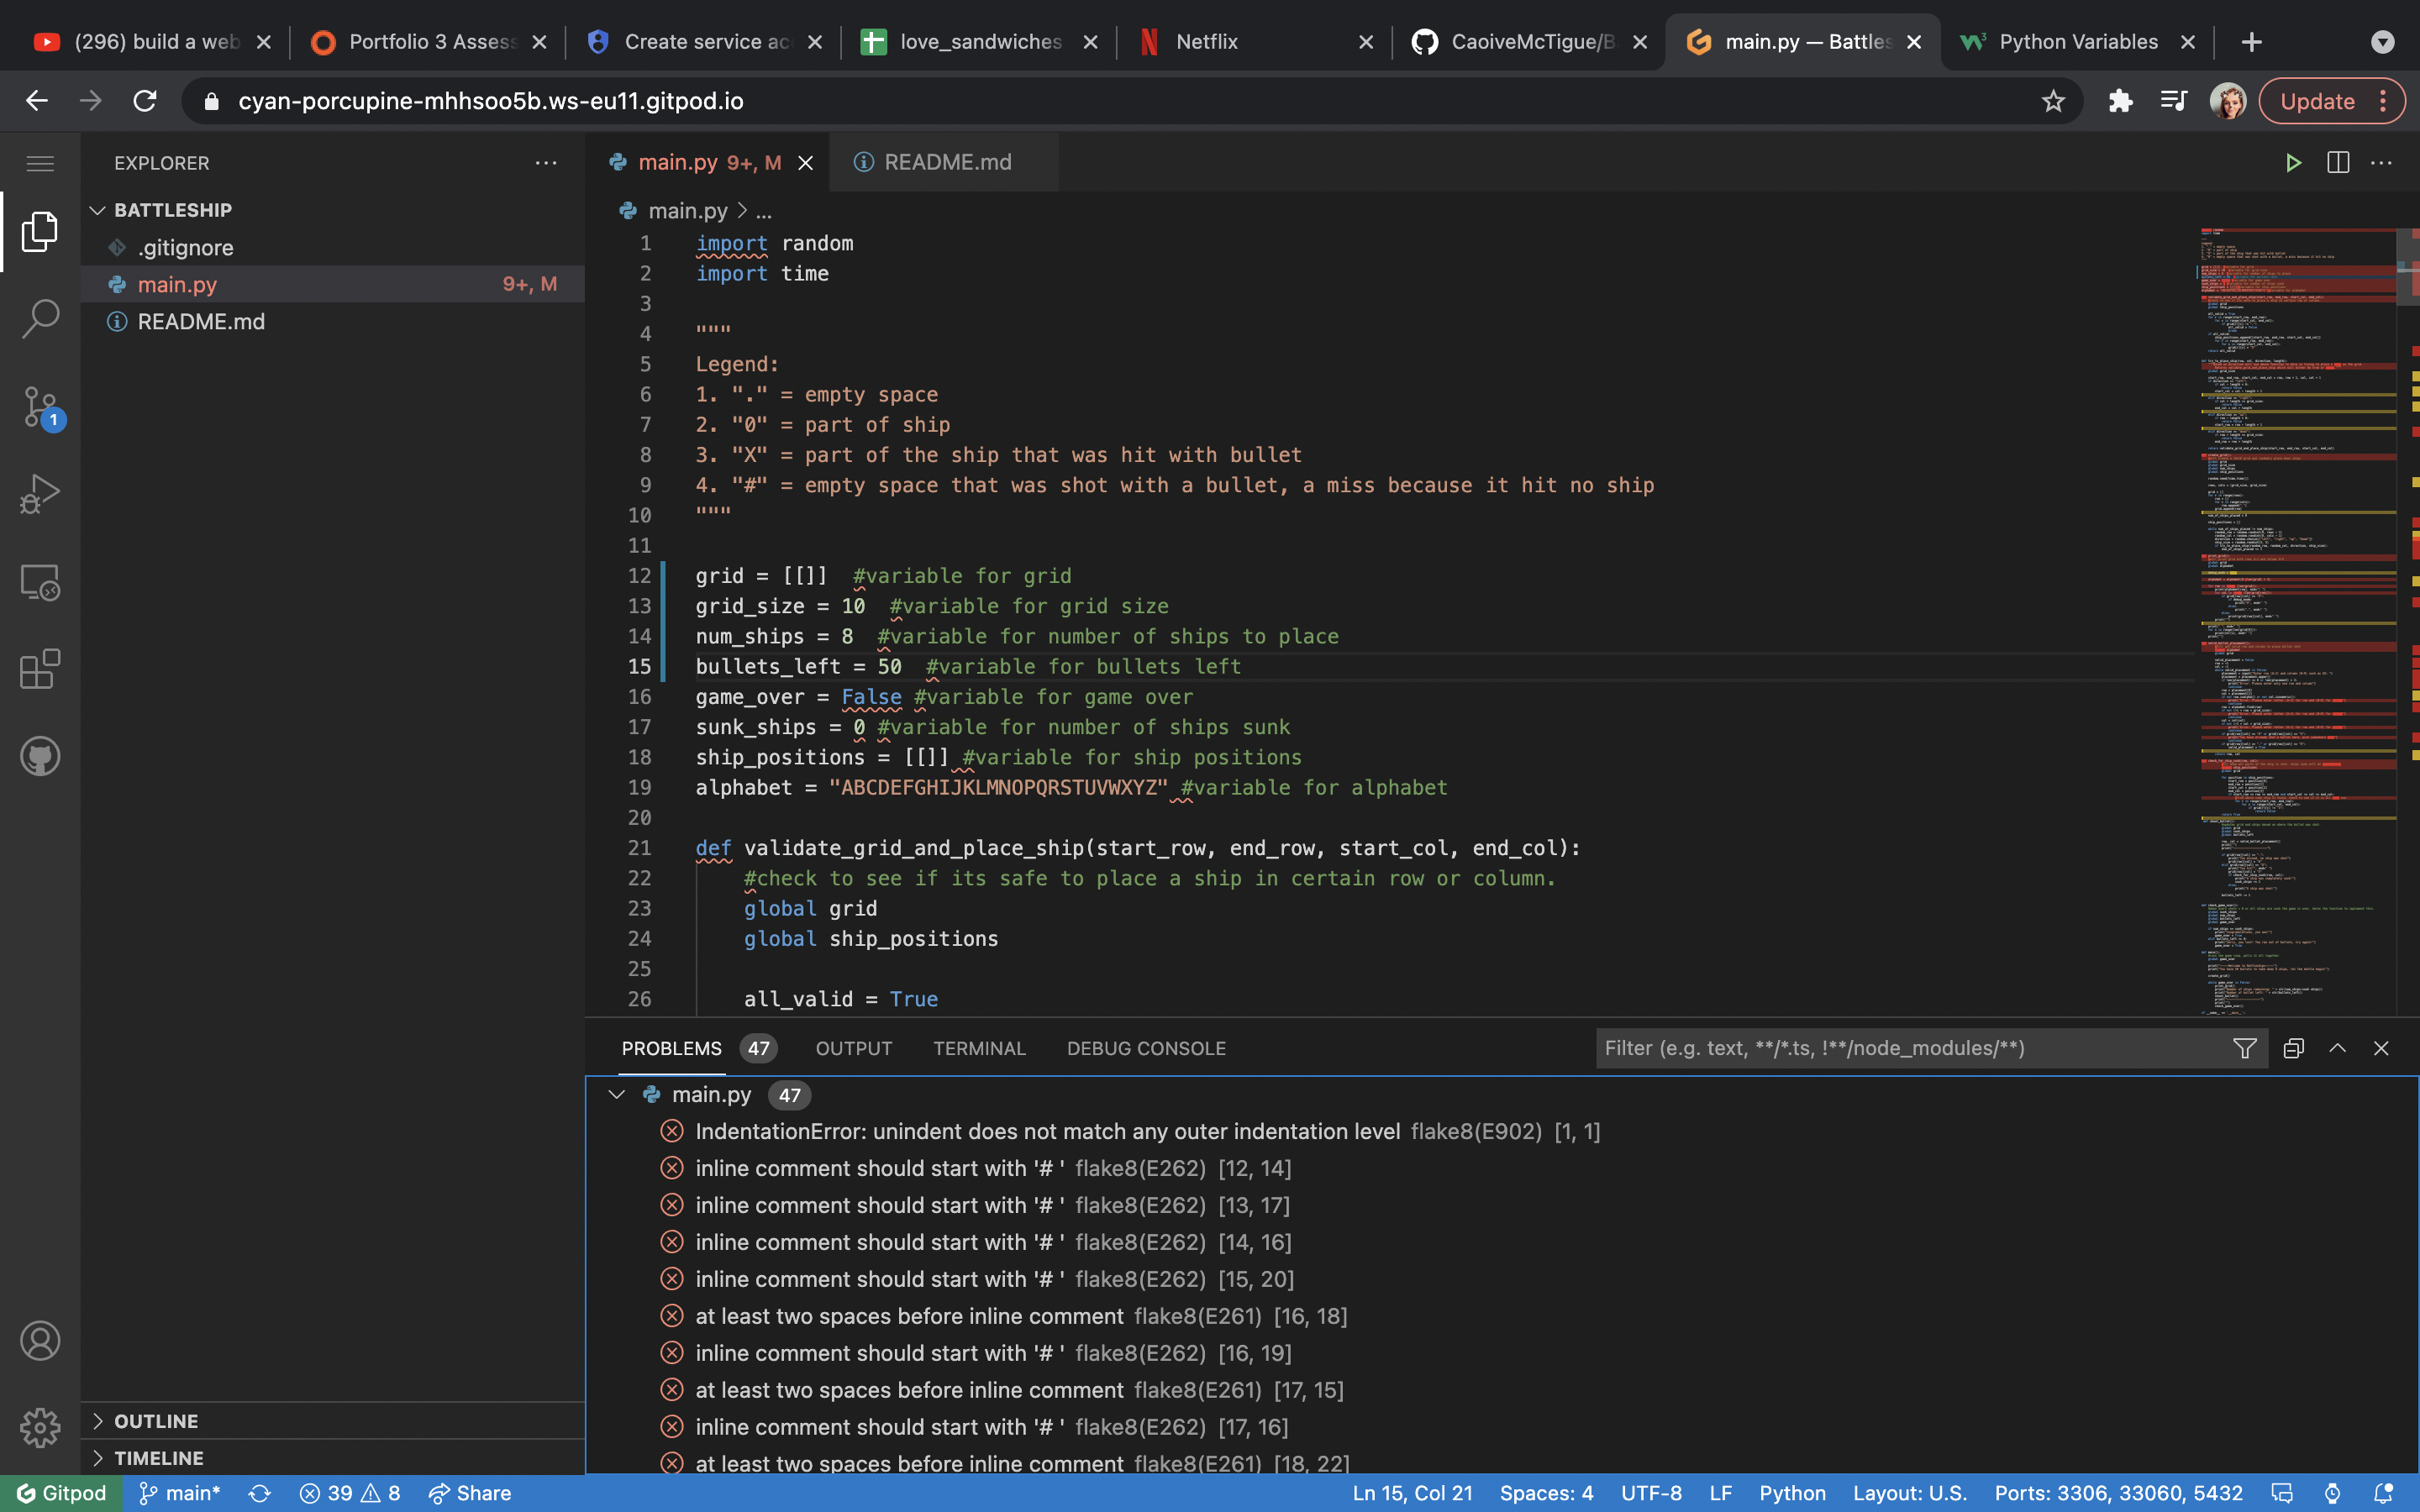Switch to the TERMINAL panel tab
Image resolution: width=2420 pixels, height=1512 pixels.
[x=979, y=1048]
